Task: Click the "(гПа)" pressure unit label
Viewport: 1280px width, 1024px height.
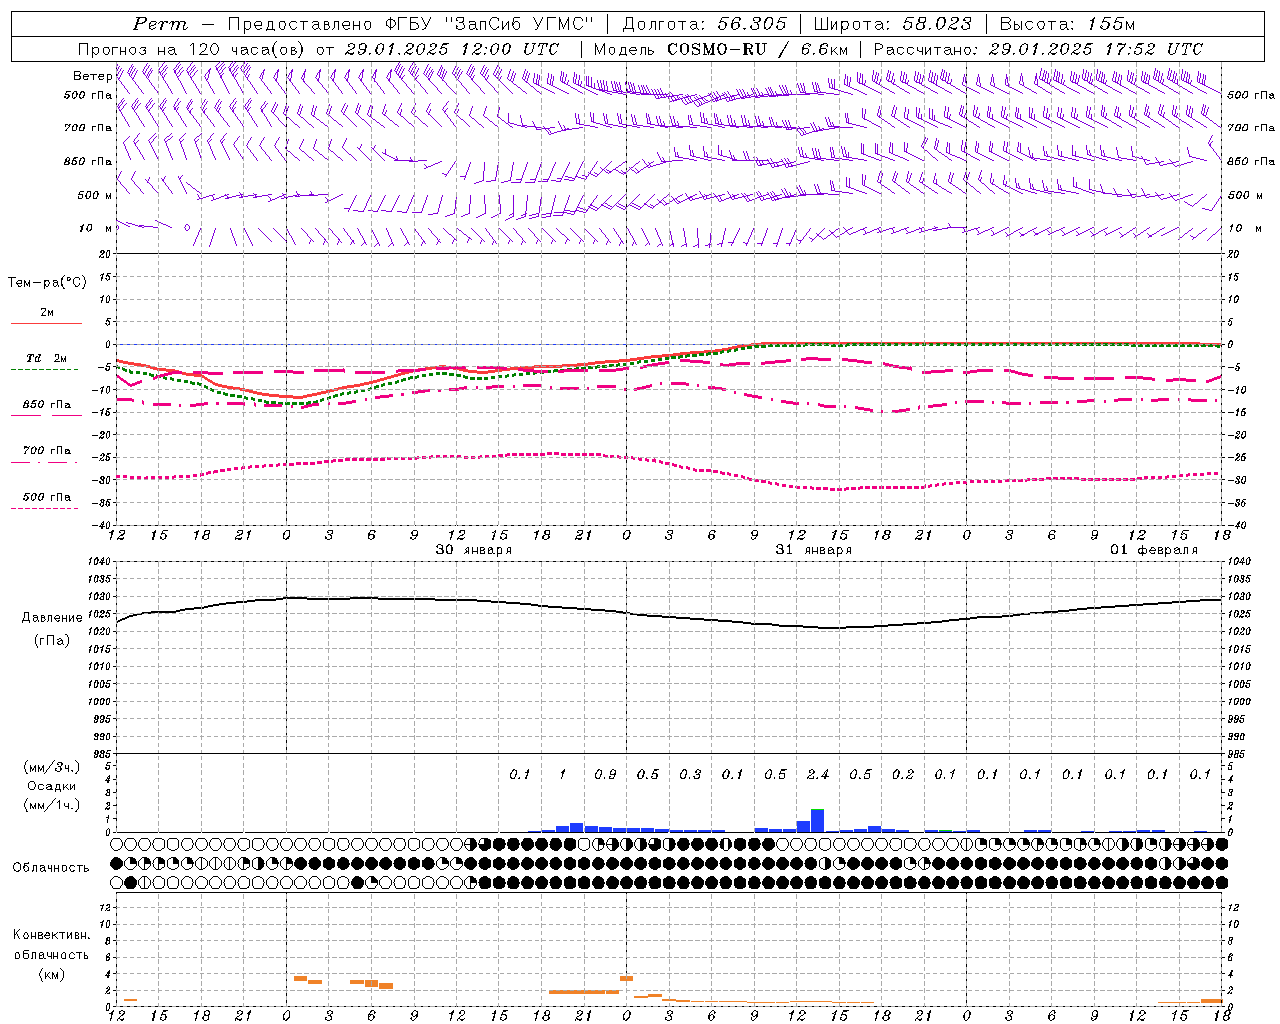Action: [x=52, y=641]
